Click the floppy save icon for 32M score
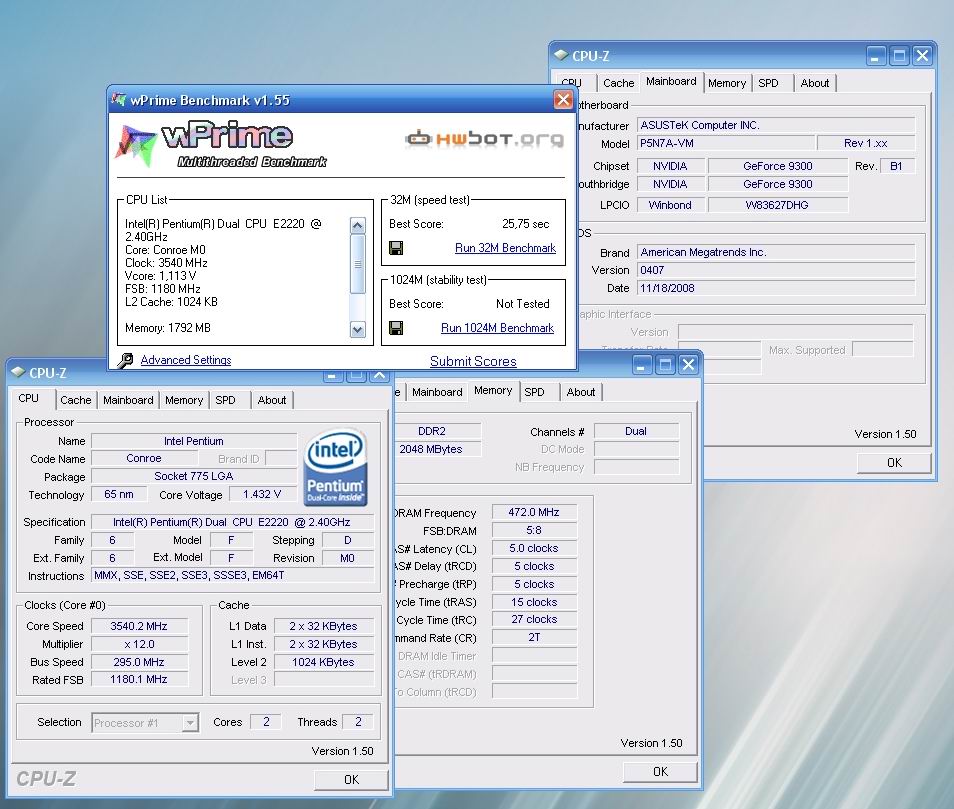Image resolution: width=954 pixels, height=809 pixels. [x=396, y=248]
